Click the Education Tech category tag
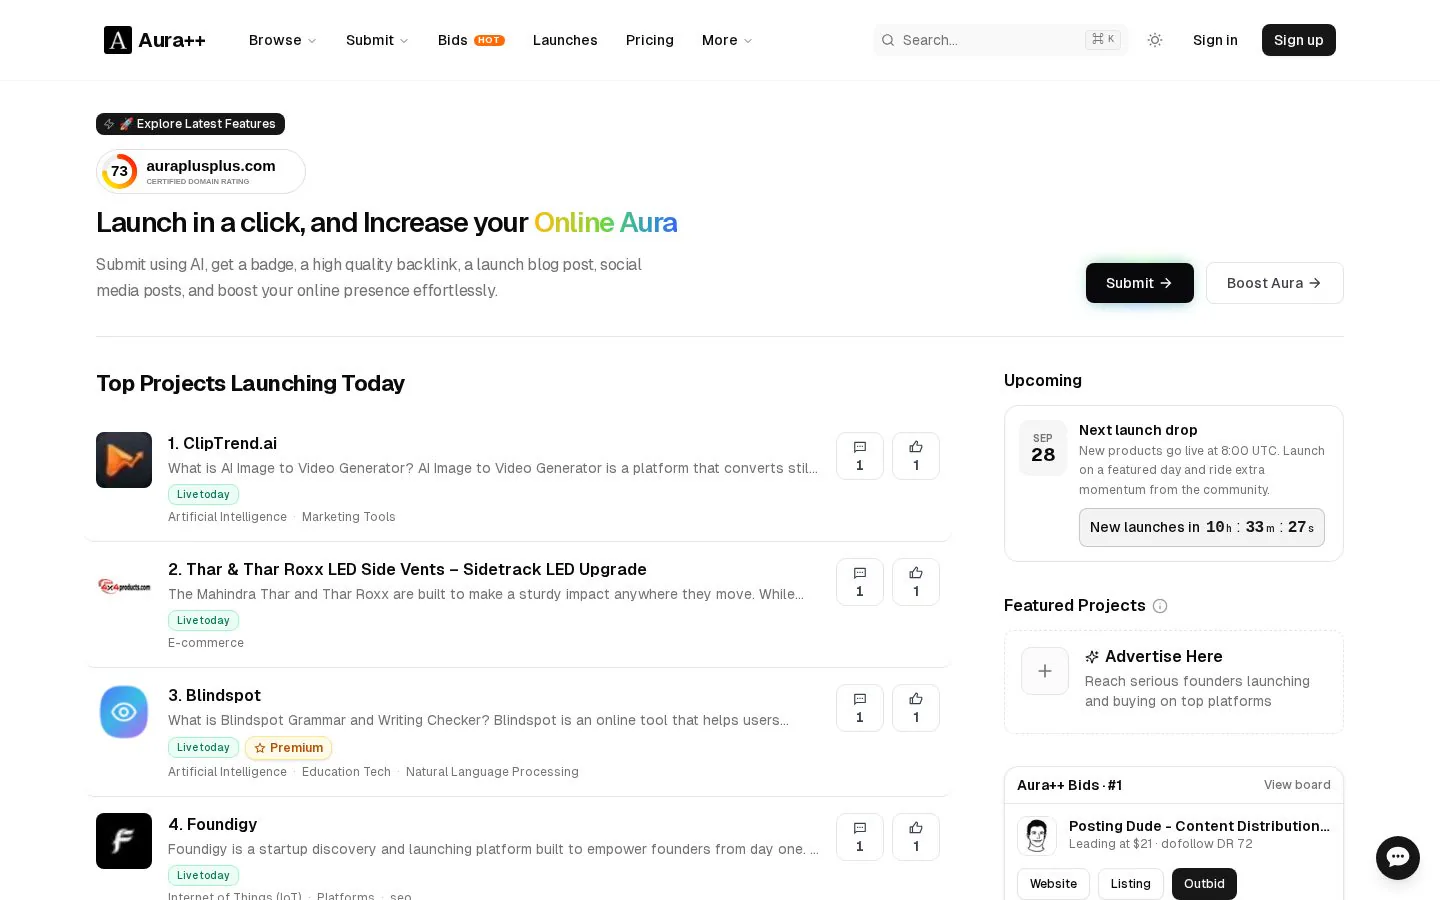The width and height of the screenshot is (1440, 900). pyautogui.click(x=346, y=772)
